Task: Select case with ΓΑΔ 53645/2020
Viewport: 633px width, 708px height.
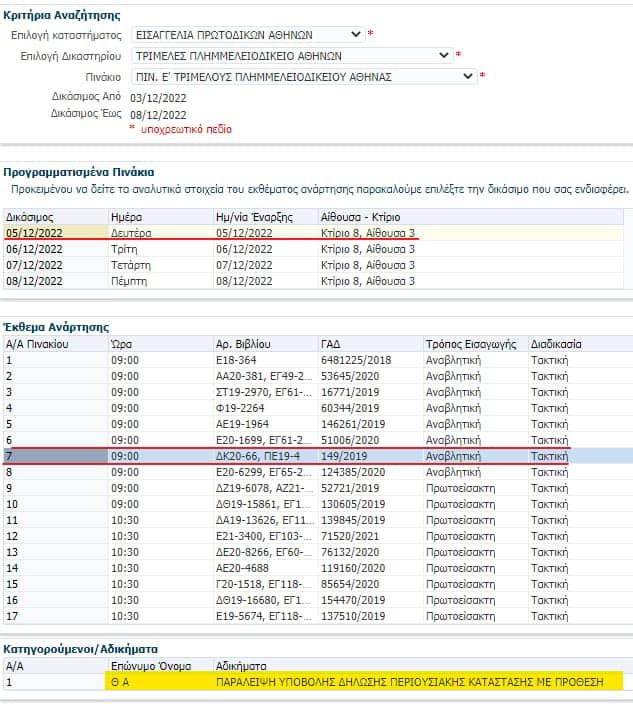Action: pyautogui.click(x=318, y=376)
